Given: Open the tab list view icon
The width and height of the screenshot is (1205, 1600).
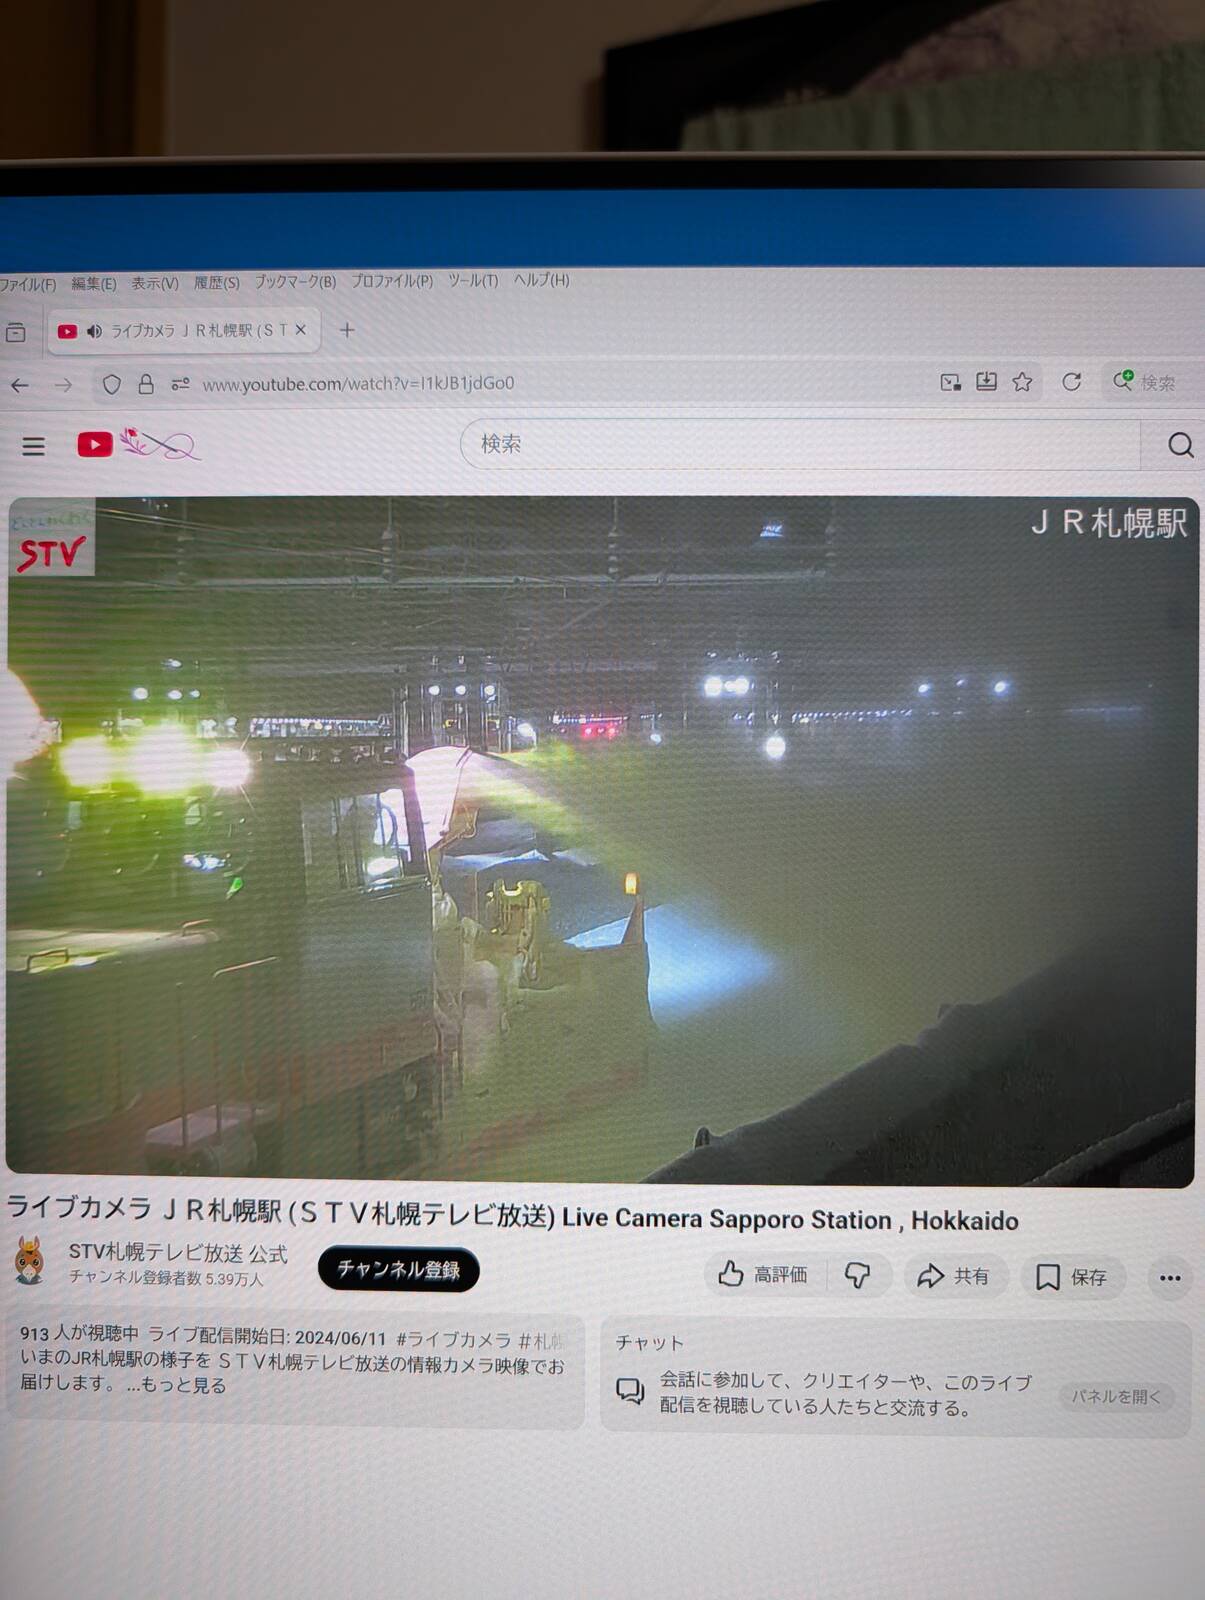Looking at the screenshot, I should click(x=15, y=332).
